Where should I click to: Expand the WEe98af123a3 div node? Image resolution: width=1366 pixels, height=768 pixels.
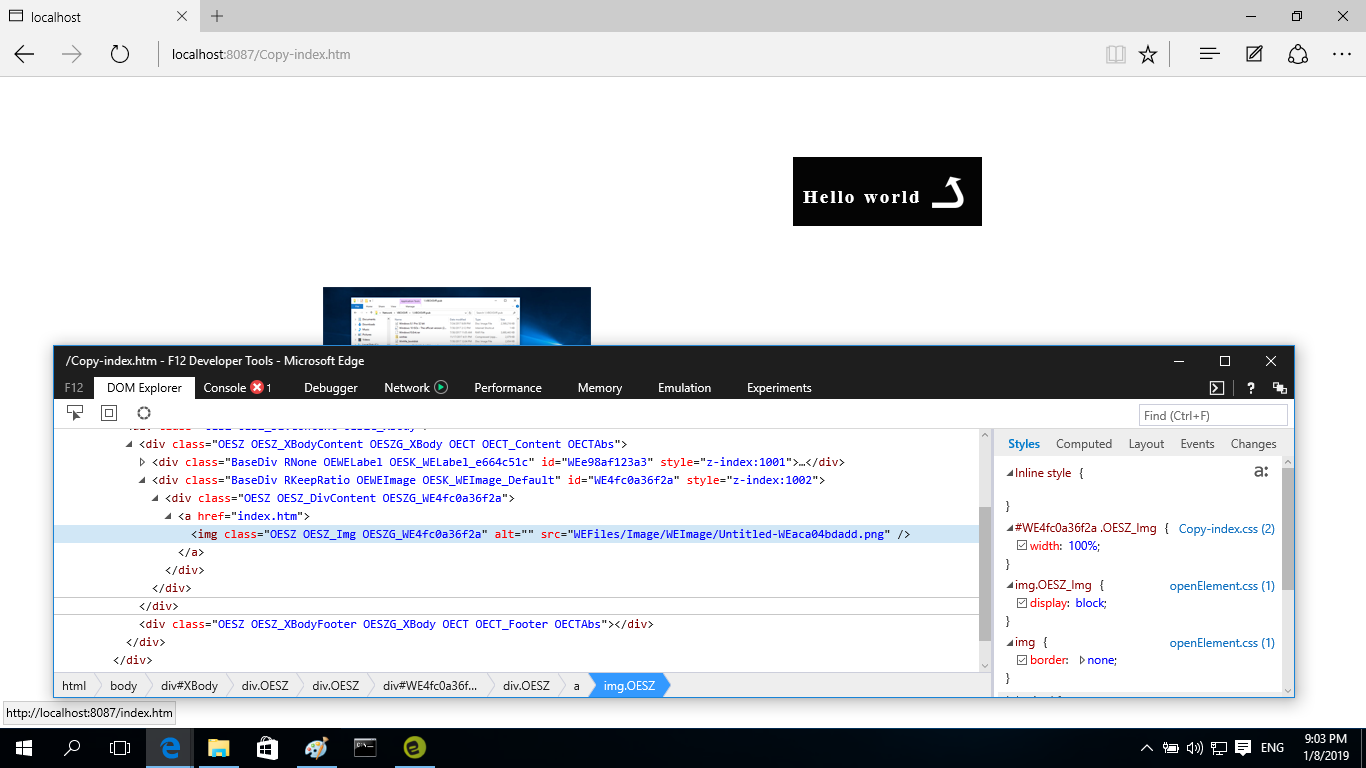click(x=142, y=462)
